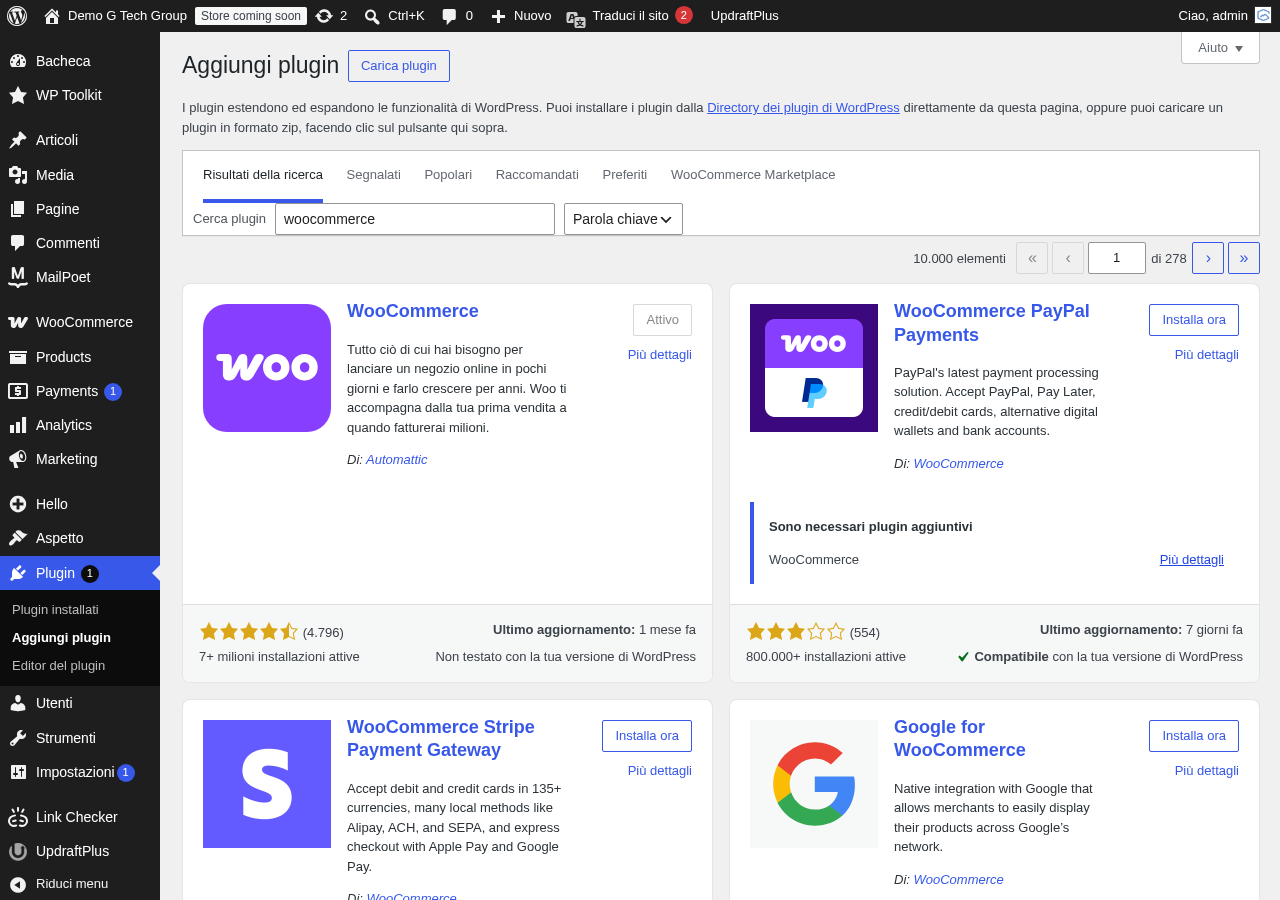The width and height of the screenshot is (1280, 900).
Task: Open Più dettagli for the WooCommerce plugin
Action: [x=660, y=354]
